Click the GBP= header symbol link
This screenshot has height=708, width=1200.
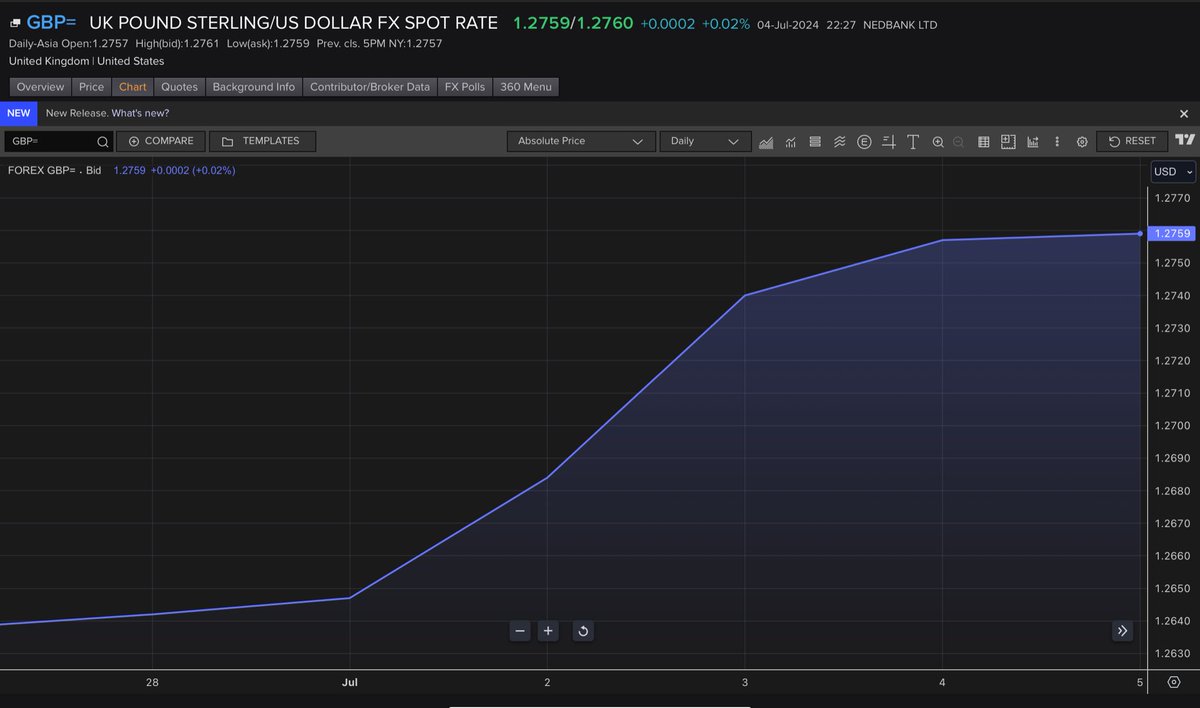coord(51,22)
